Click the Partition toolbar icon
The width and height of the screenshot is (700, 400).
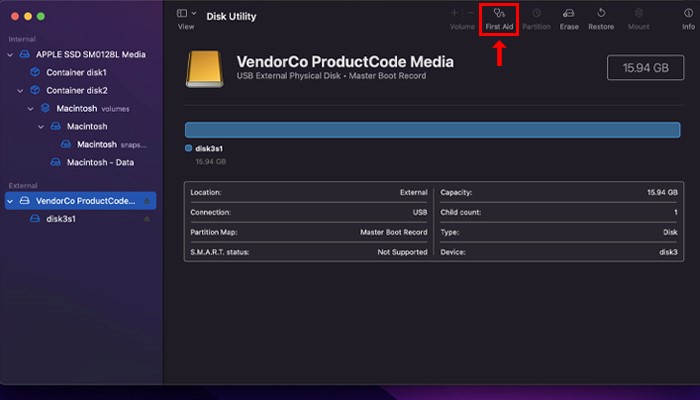click(536, 17)
